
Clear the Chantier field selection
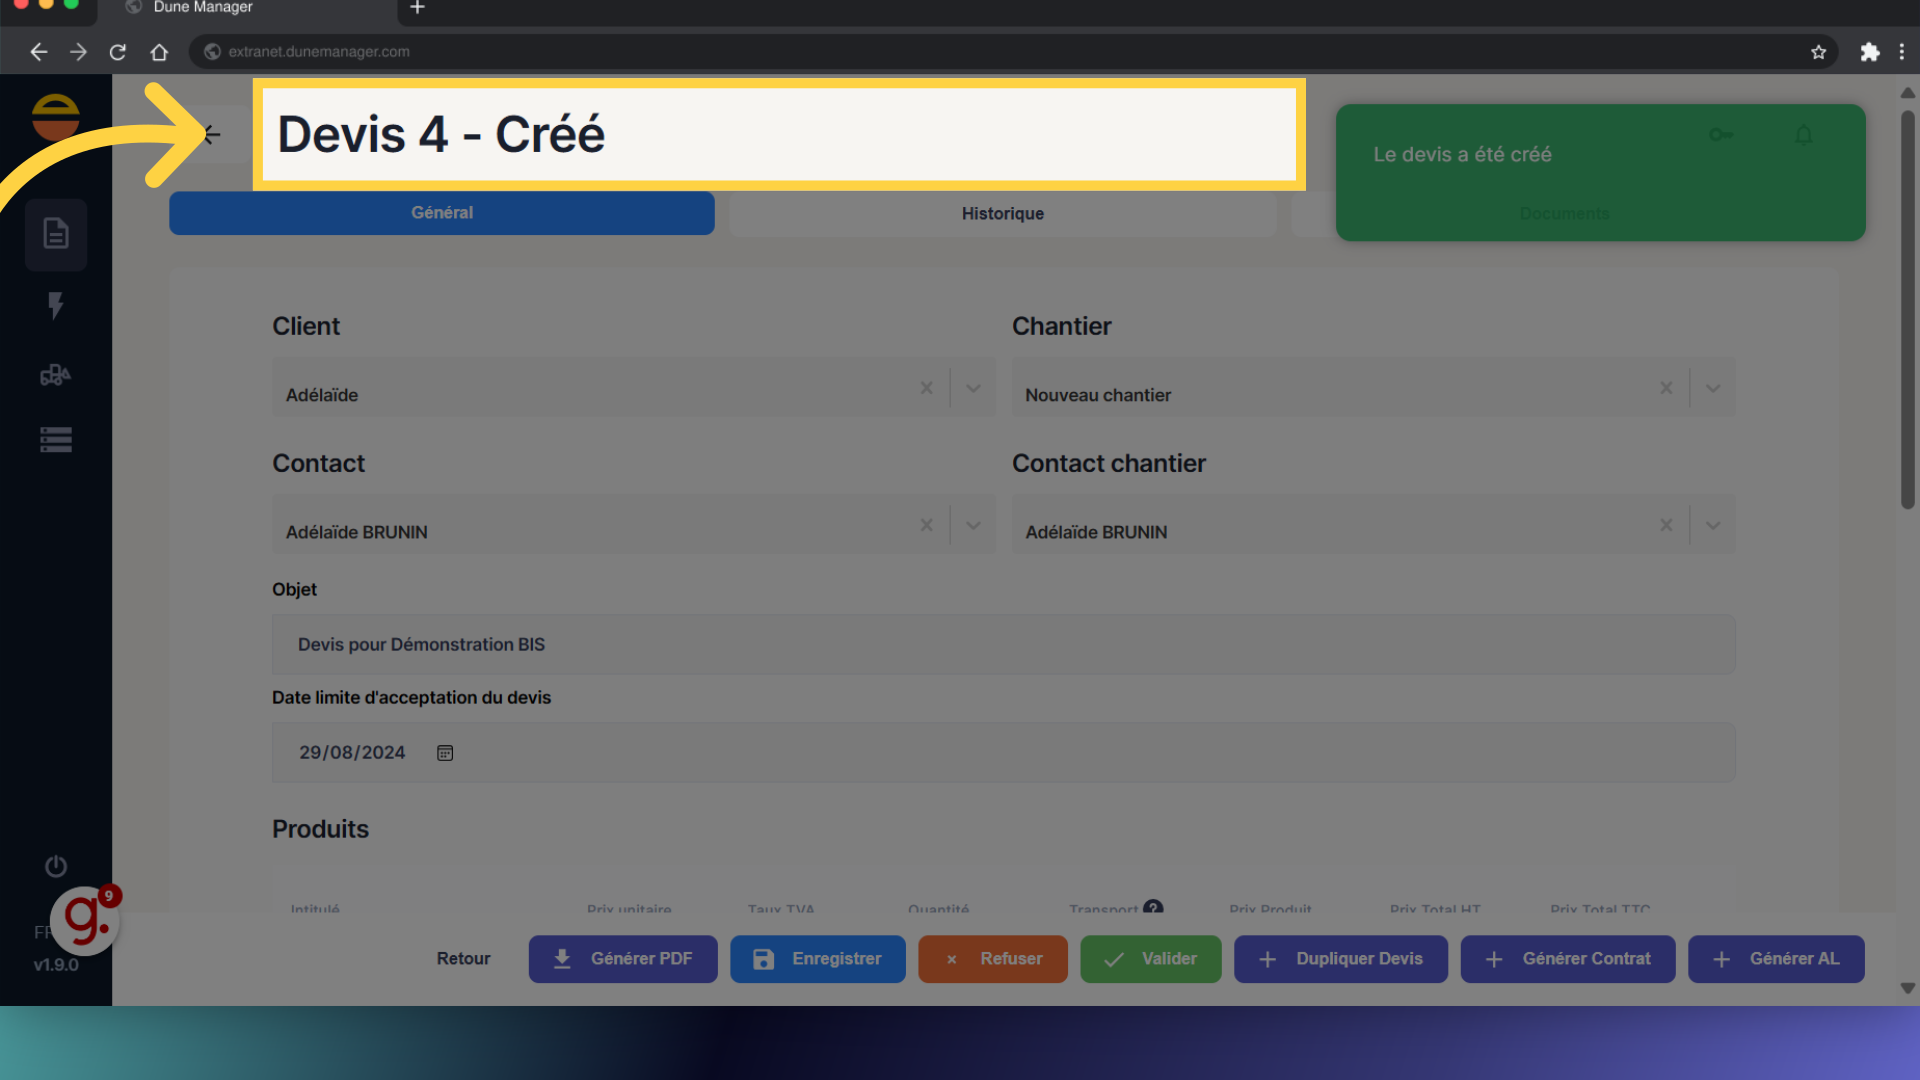coord(1666,388)
